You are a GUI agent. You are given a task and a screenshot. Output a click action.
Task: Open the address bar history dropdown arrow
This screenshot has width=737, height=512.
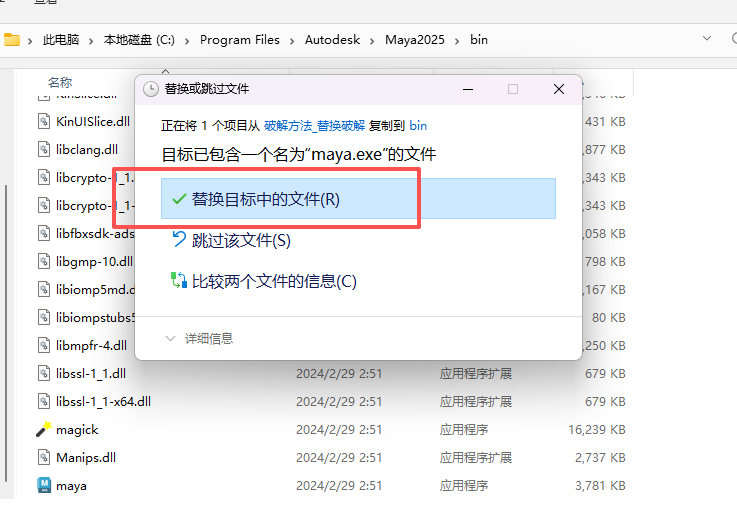tap(708, 39)
